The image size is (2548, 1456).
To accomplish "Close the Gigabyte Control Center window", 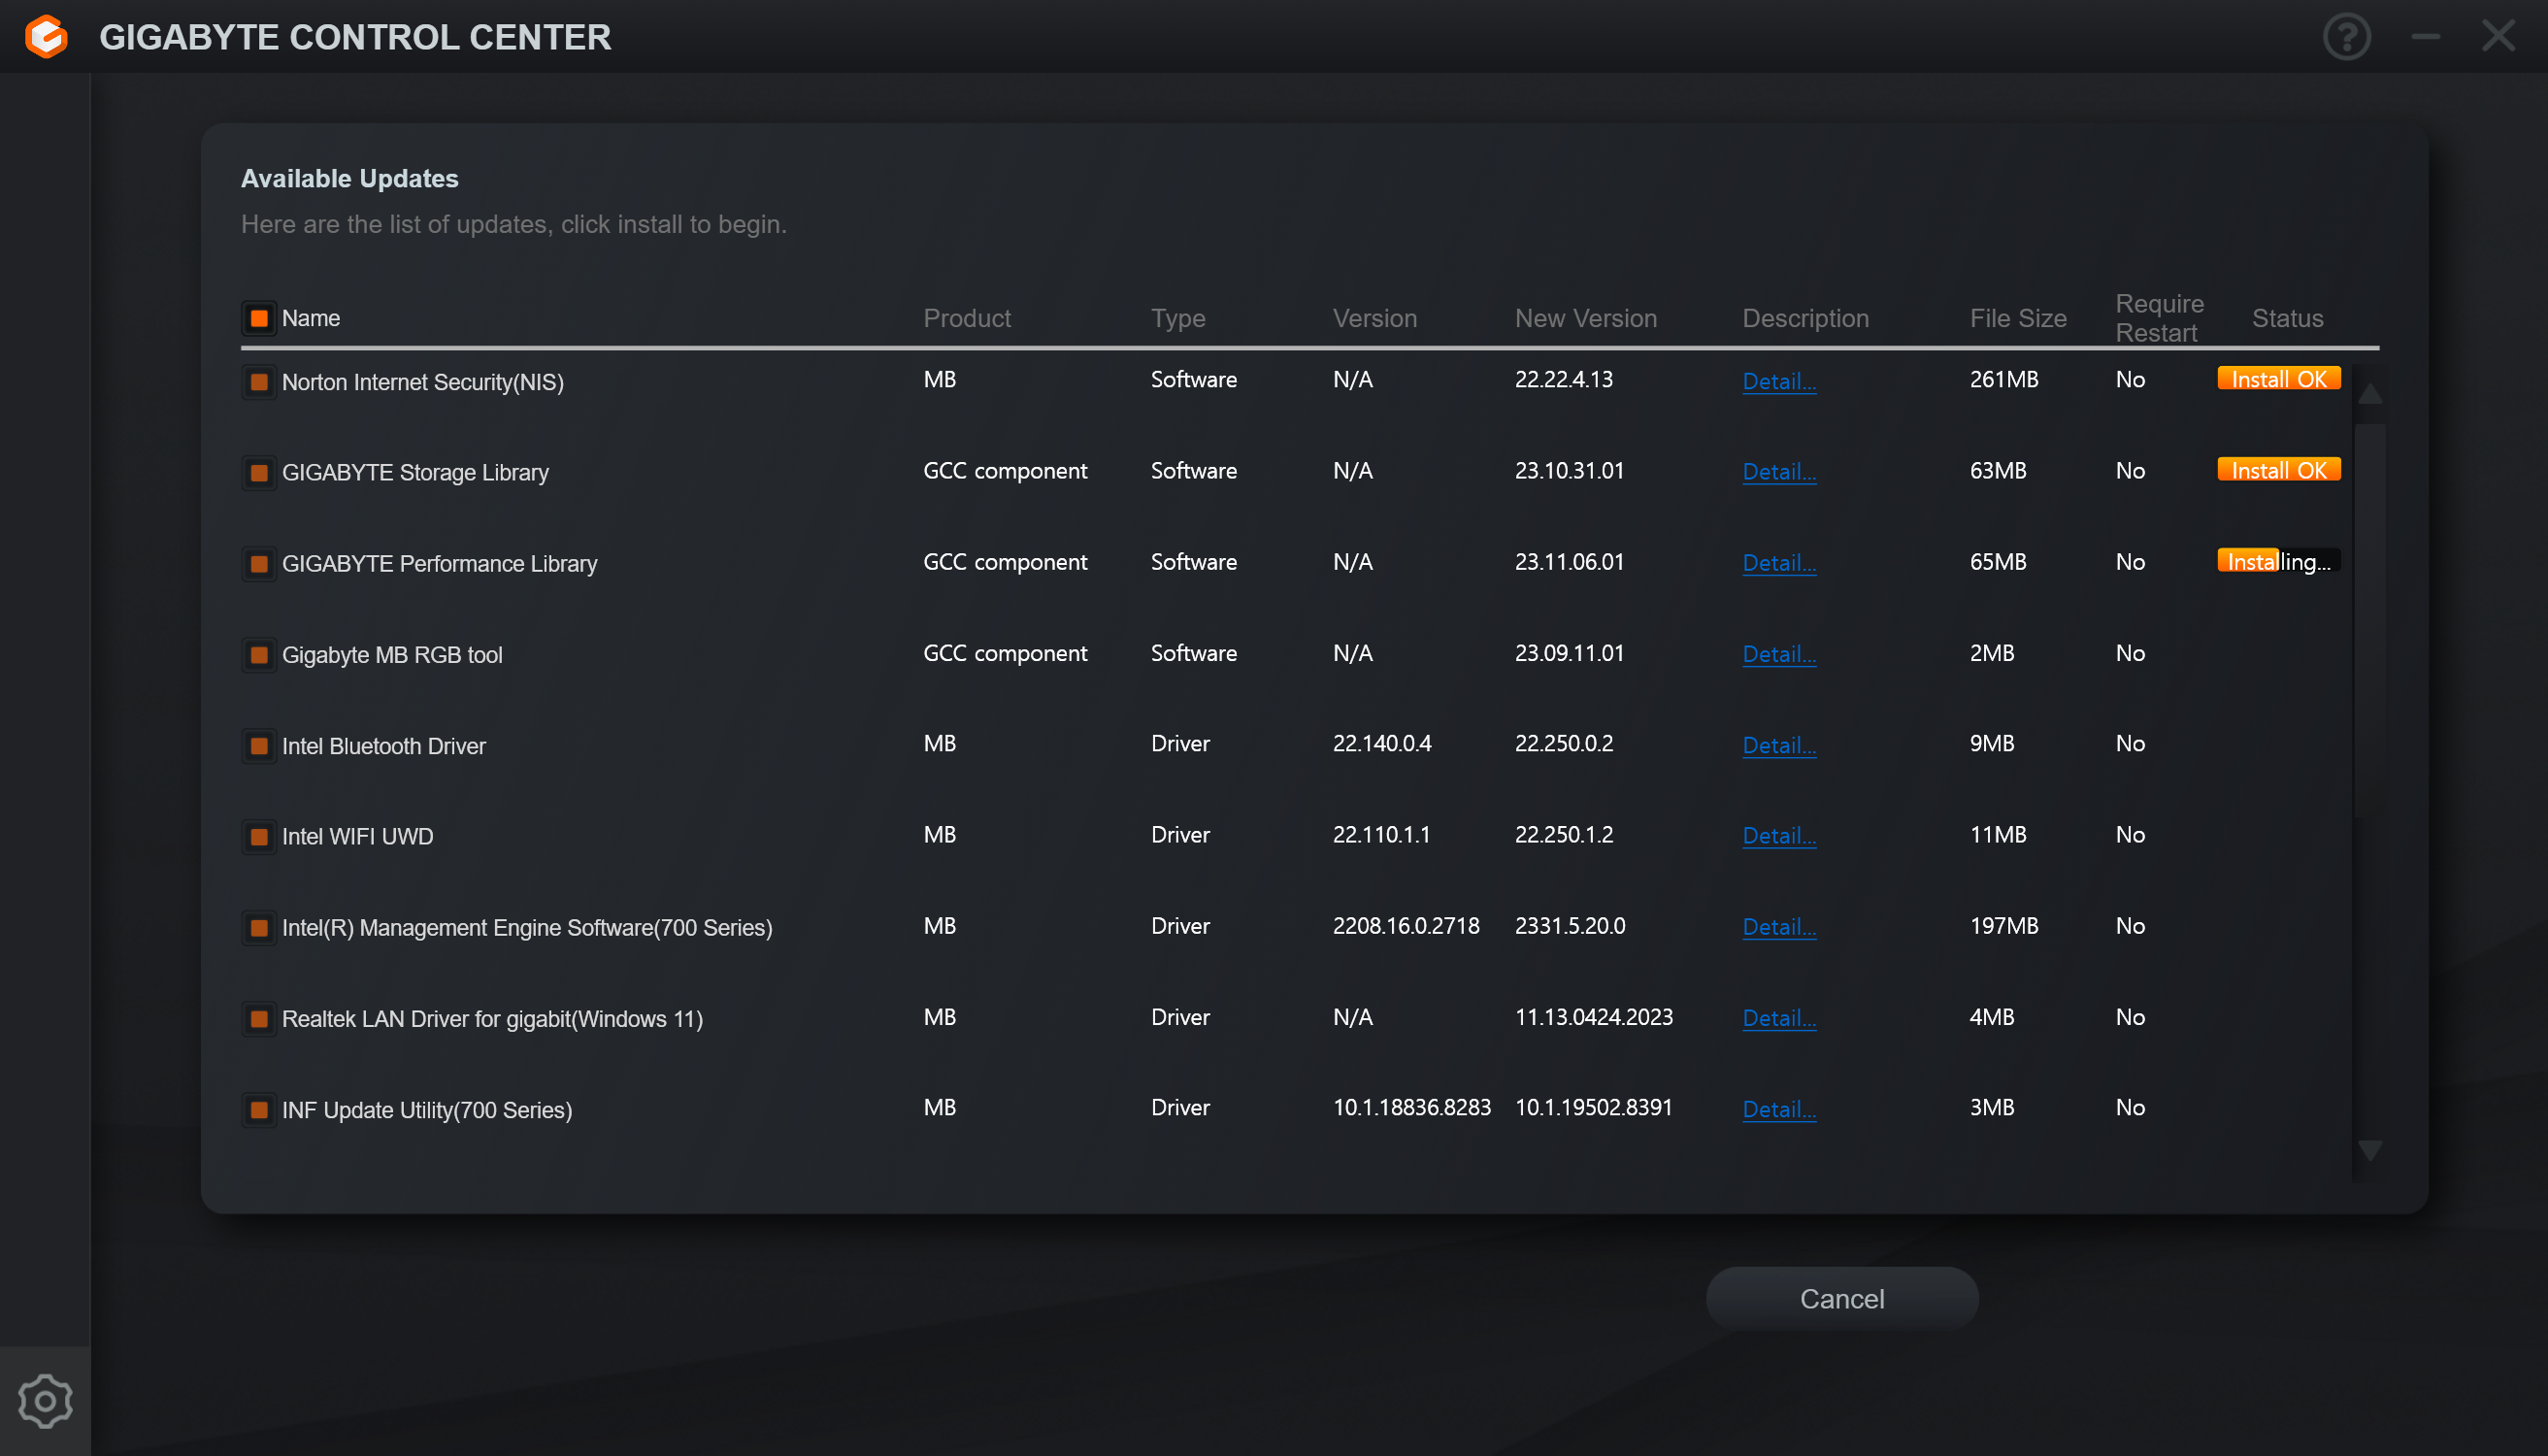I will [x=2498, y=37].
